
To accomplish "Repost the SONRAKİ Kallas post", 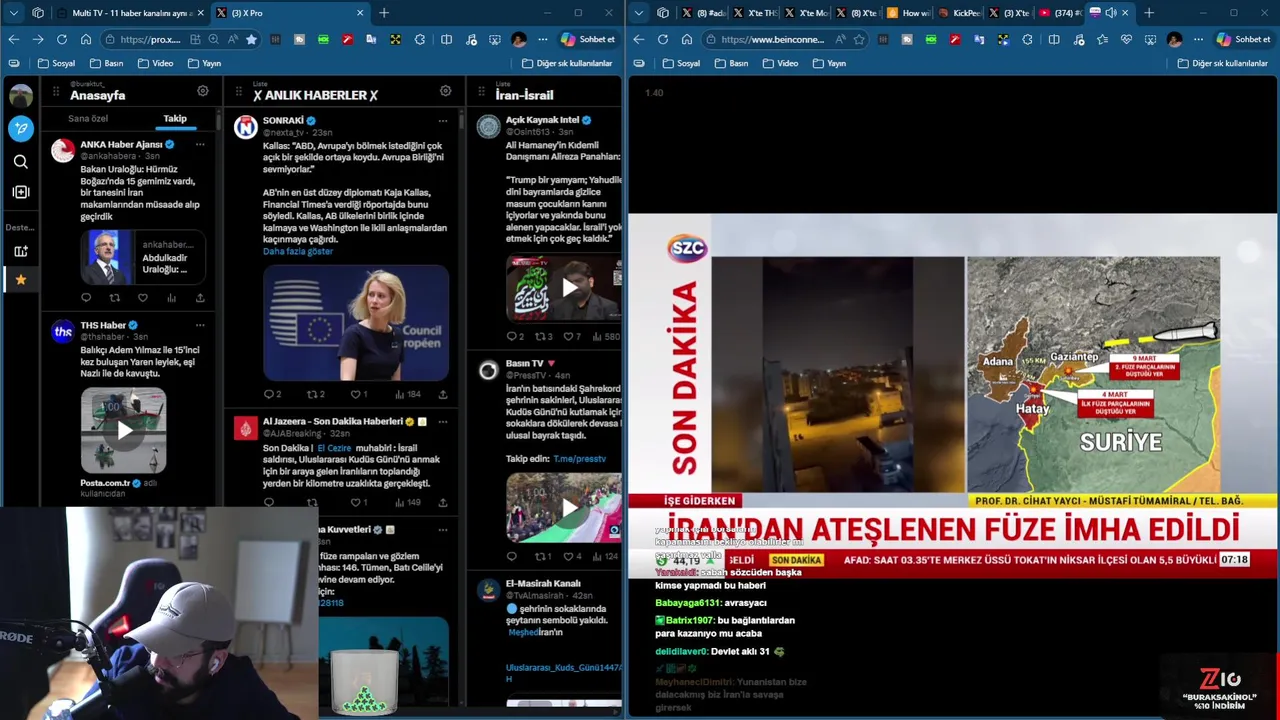I will pyautogui.click(x=315, y=394).
